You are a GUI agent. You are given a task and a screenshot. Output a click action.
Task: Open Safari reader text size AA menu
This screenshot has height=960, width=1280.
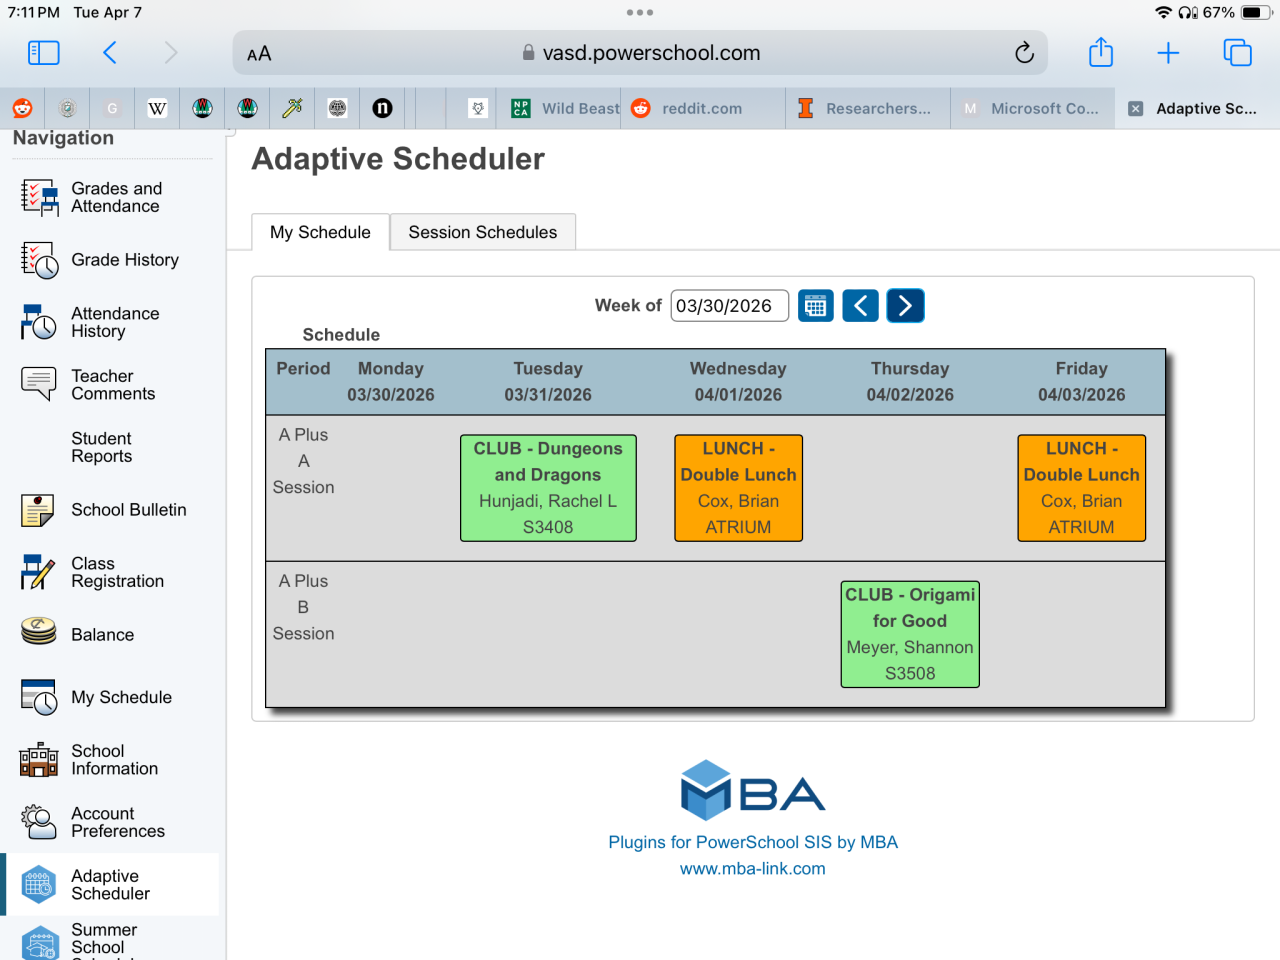pos(259,54)
